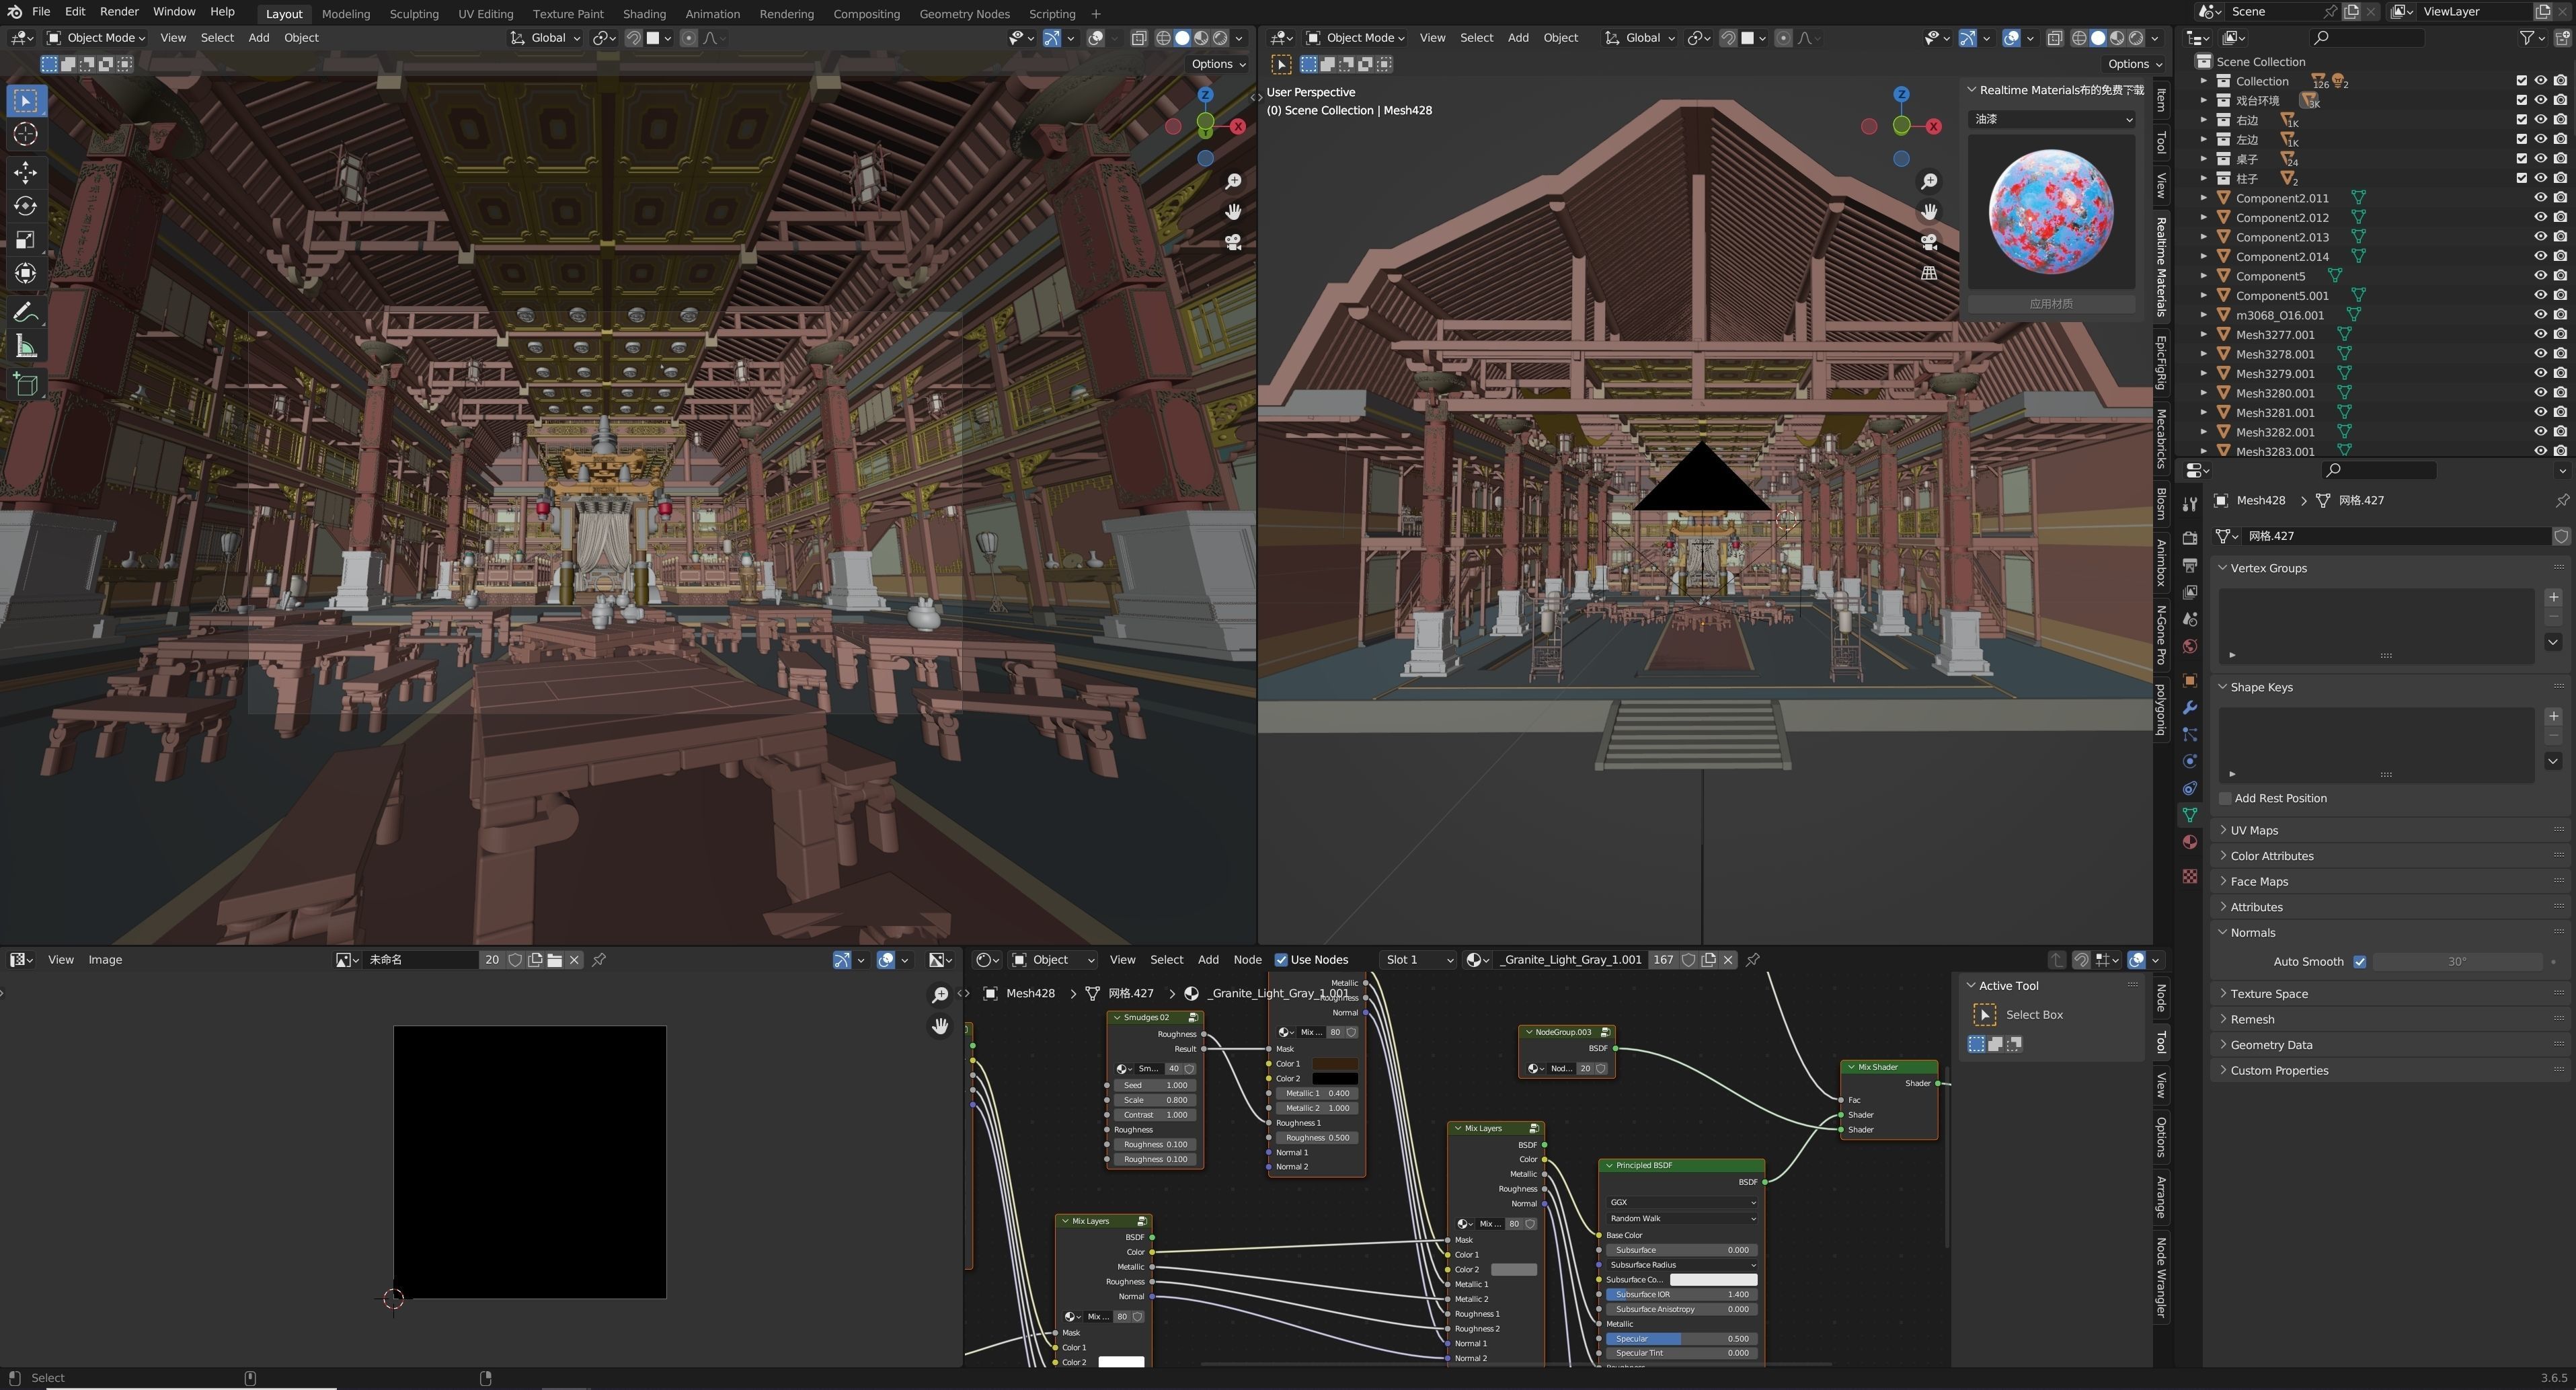Open the Window menu in top bar

coord(174,12)
